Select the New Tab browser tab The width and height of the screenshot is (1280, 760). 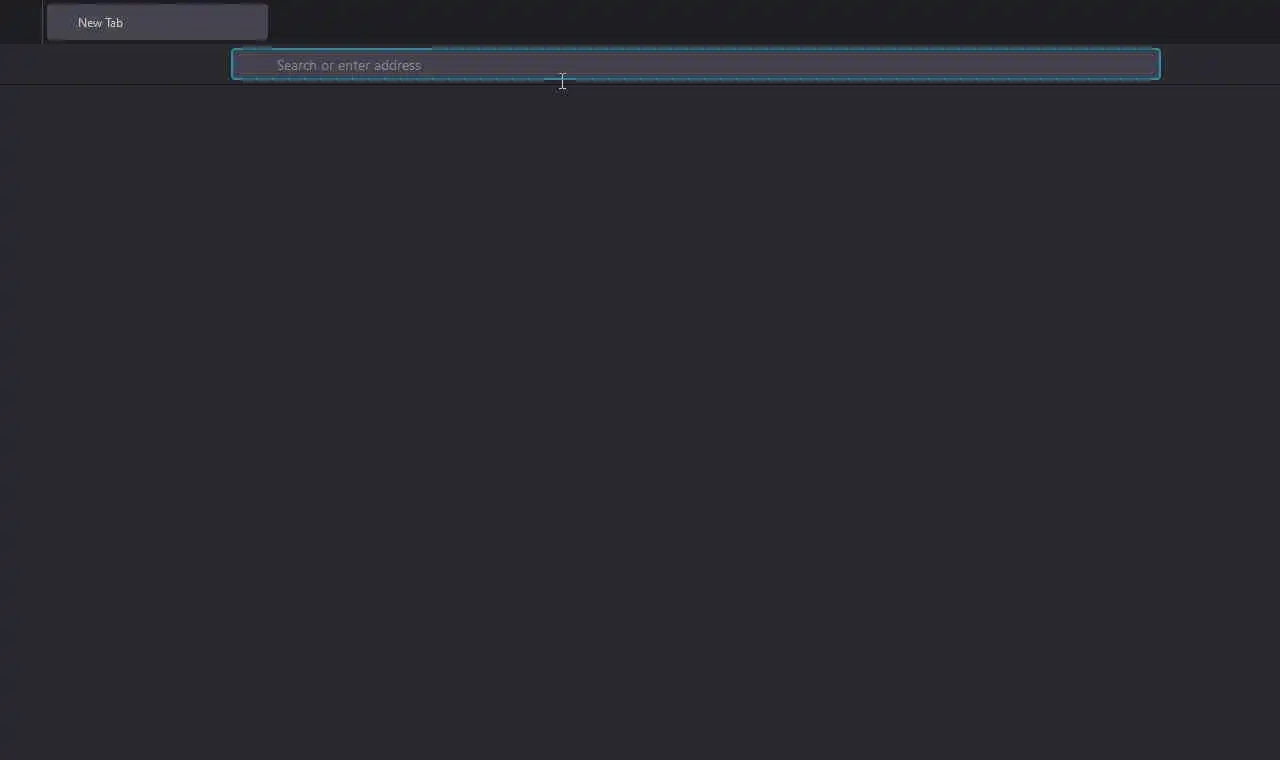[157, 22]
